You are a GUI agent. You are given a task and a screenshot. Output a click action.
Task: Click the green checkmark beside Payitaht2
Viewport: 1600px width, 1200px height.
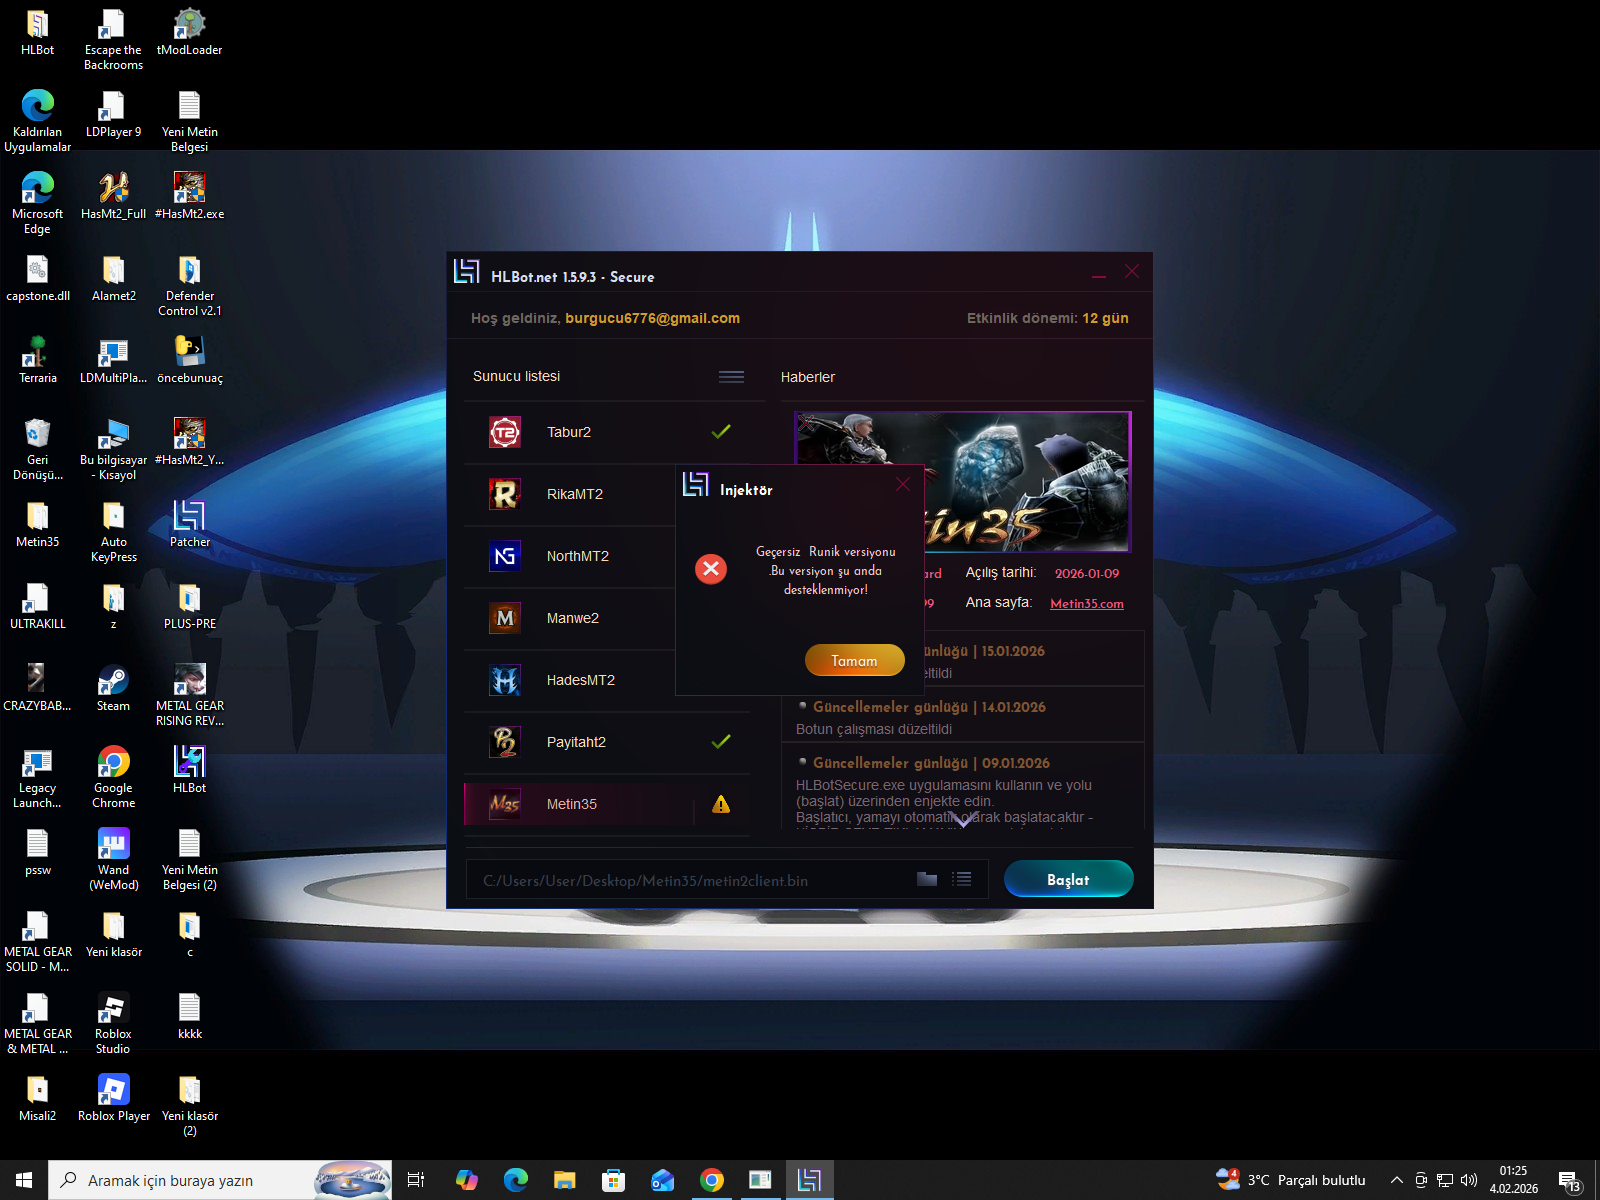click(x=721, y=742)
